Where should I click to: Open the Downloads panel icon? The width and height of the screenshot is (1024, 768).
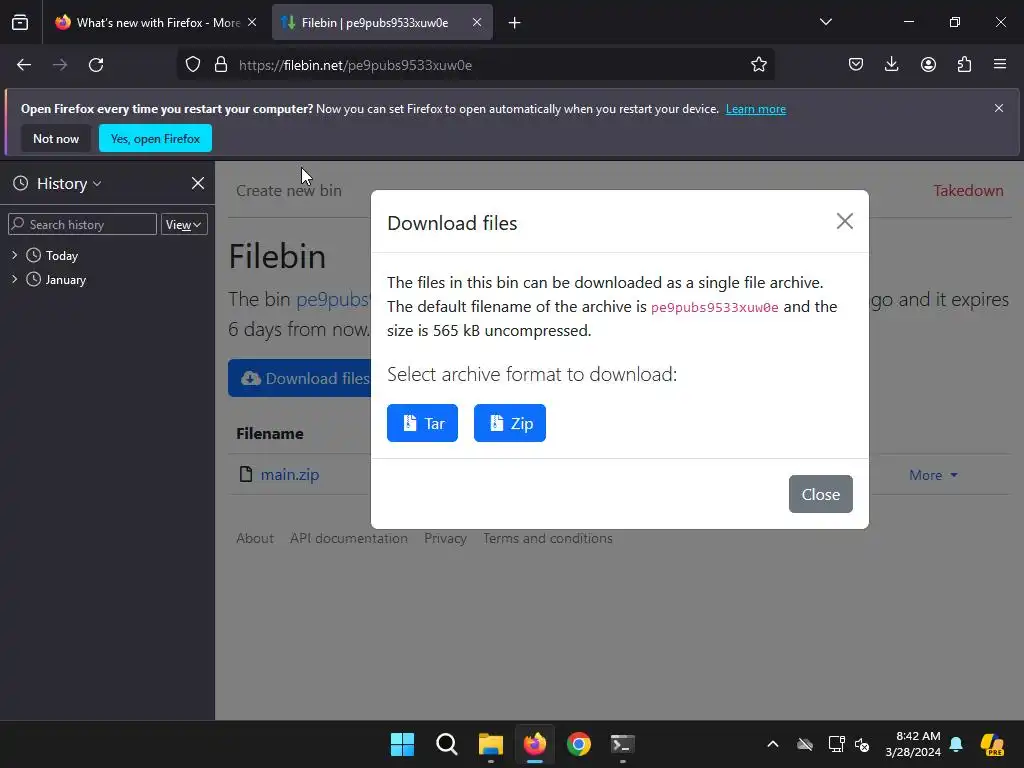891,65
